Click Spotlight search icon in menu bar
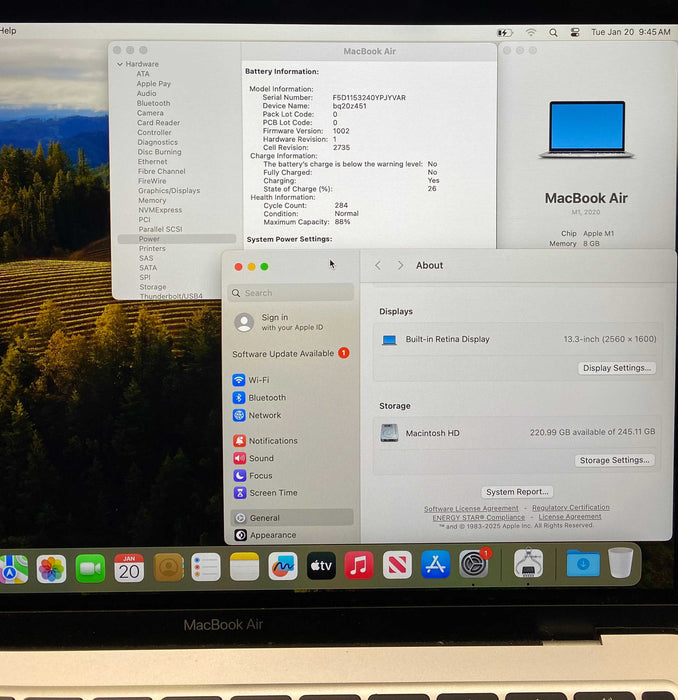Screen dimensions: 678x700 tap(553, 33)
